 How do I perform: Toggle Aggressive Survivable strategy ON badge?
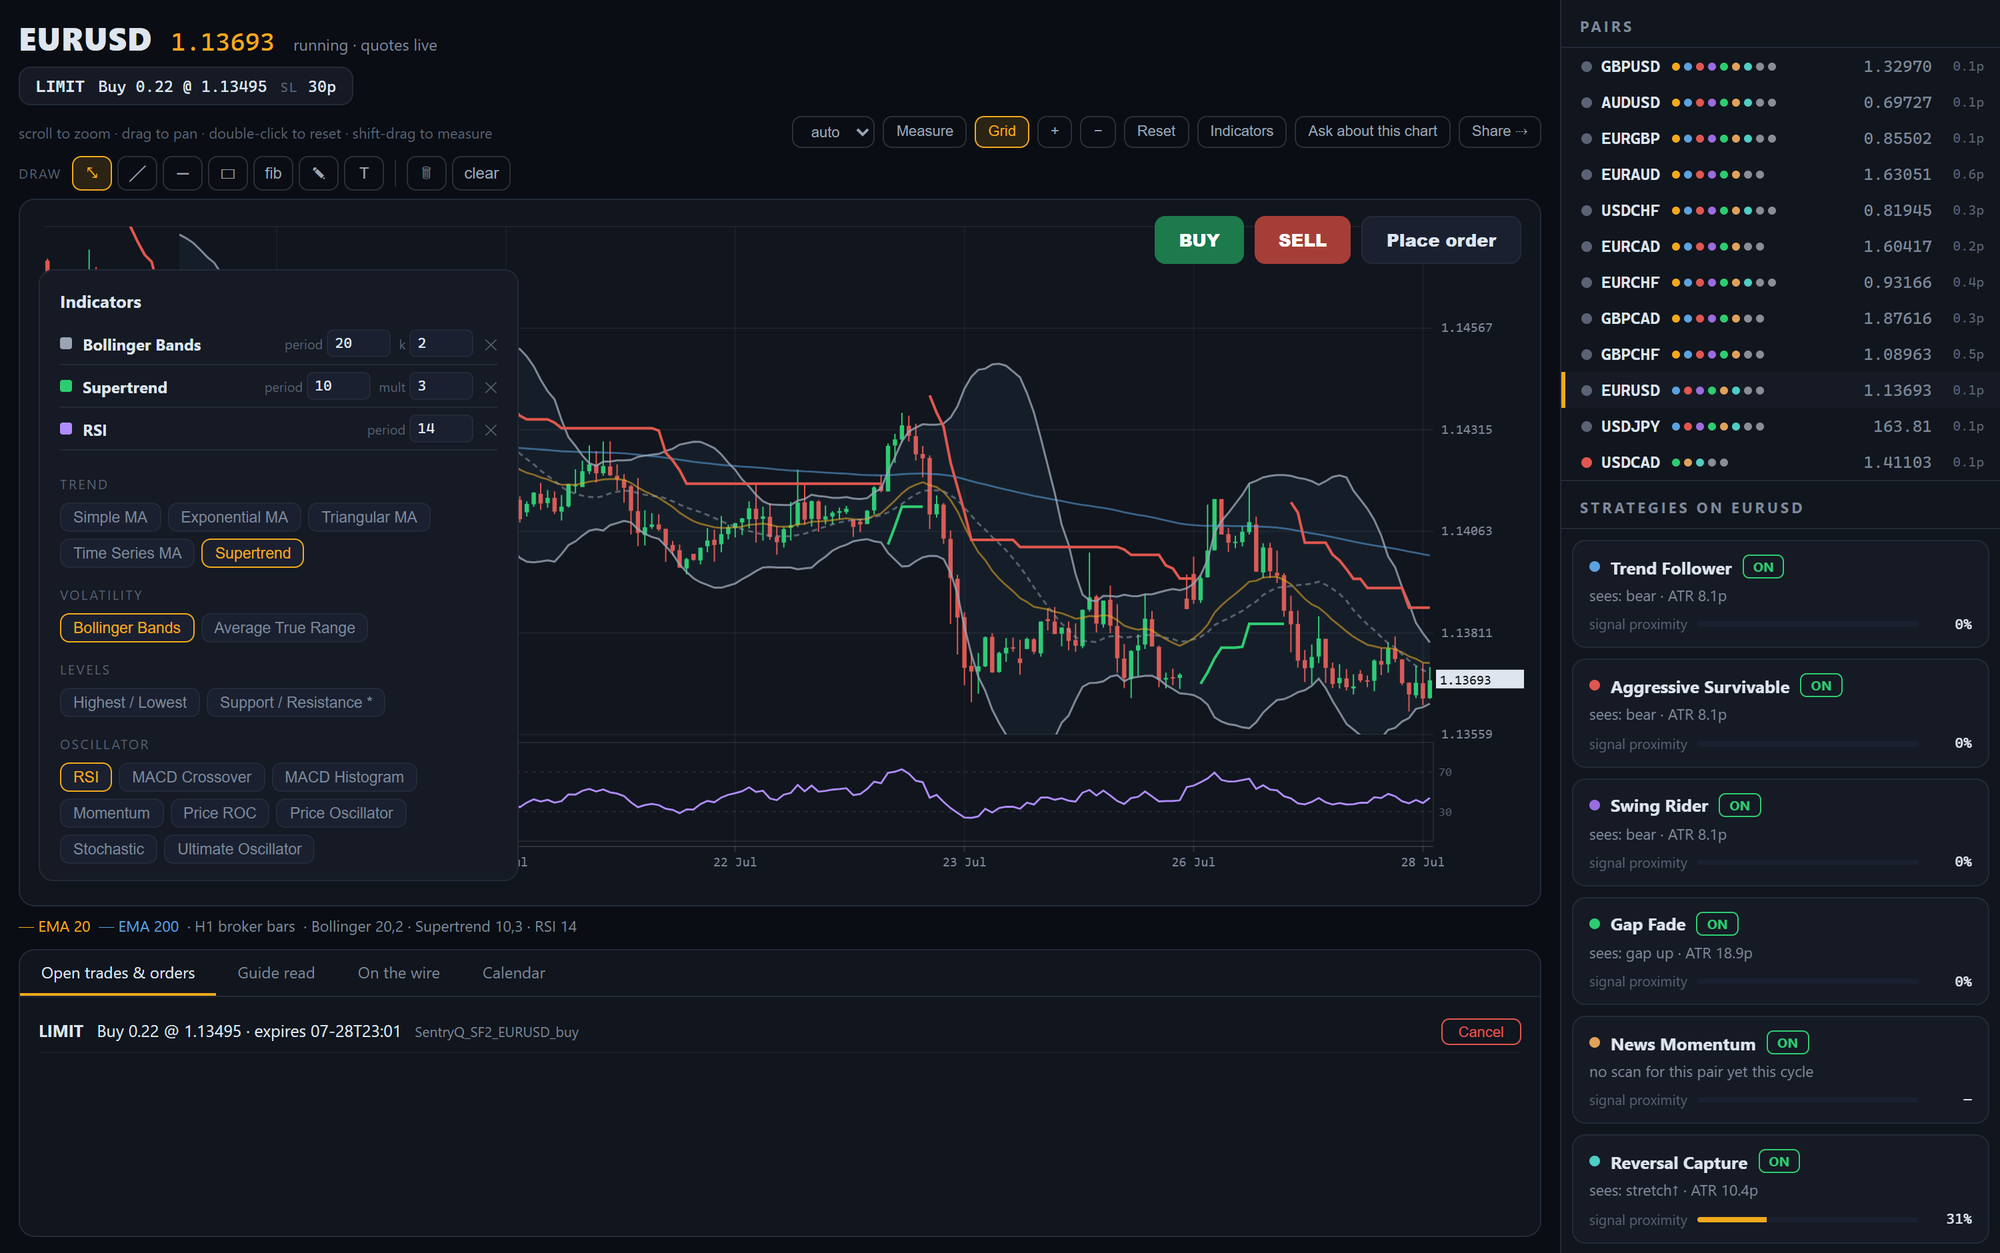1821,686
